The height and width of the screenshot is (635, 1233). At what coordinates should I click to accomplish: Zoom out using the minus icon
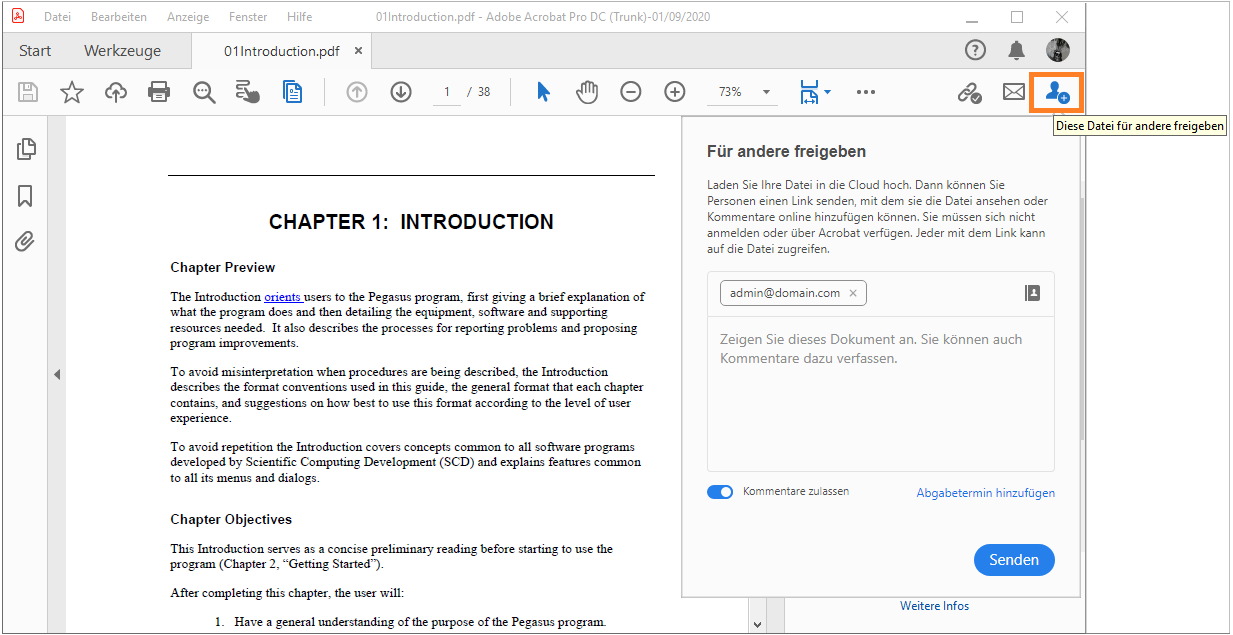coord(630,91)
